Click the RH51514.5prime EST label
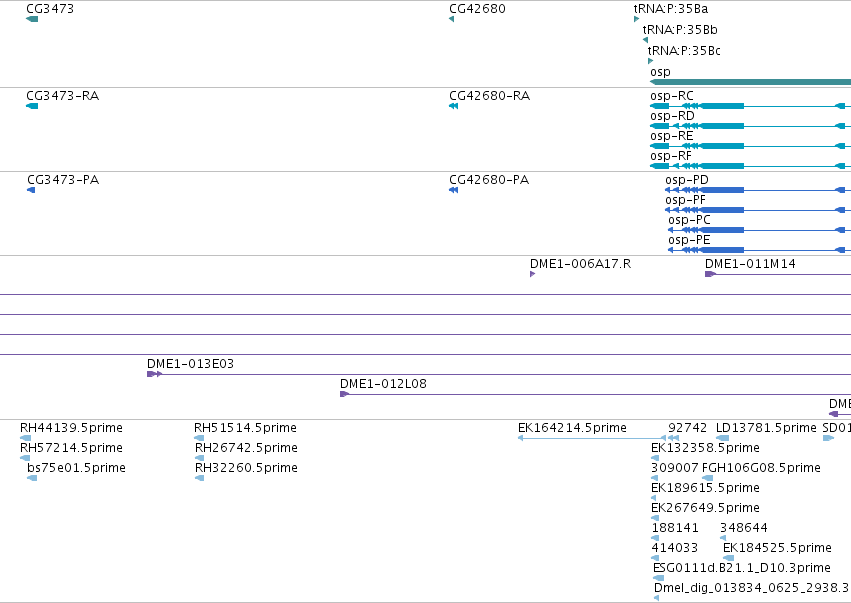The height and width of the screenshot is (603, 851). click(245, 428)
